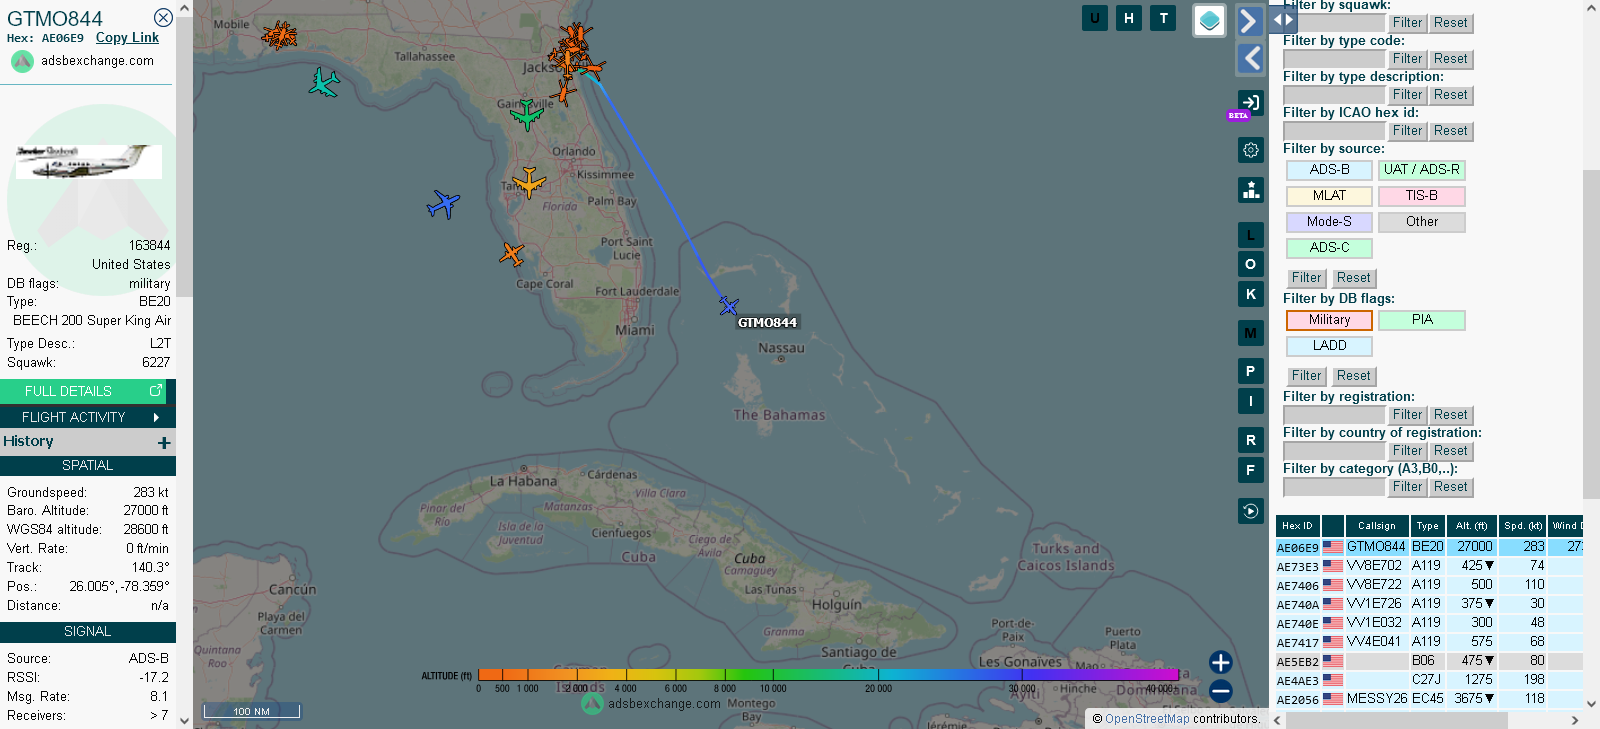Viewport: 1600px width, 729px height.
Task: Open the replay playback icon
Action: click(x=1251, y=511)
